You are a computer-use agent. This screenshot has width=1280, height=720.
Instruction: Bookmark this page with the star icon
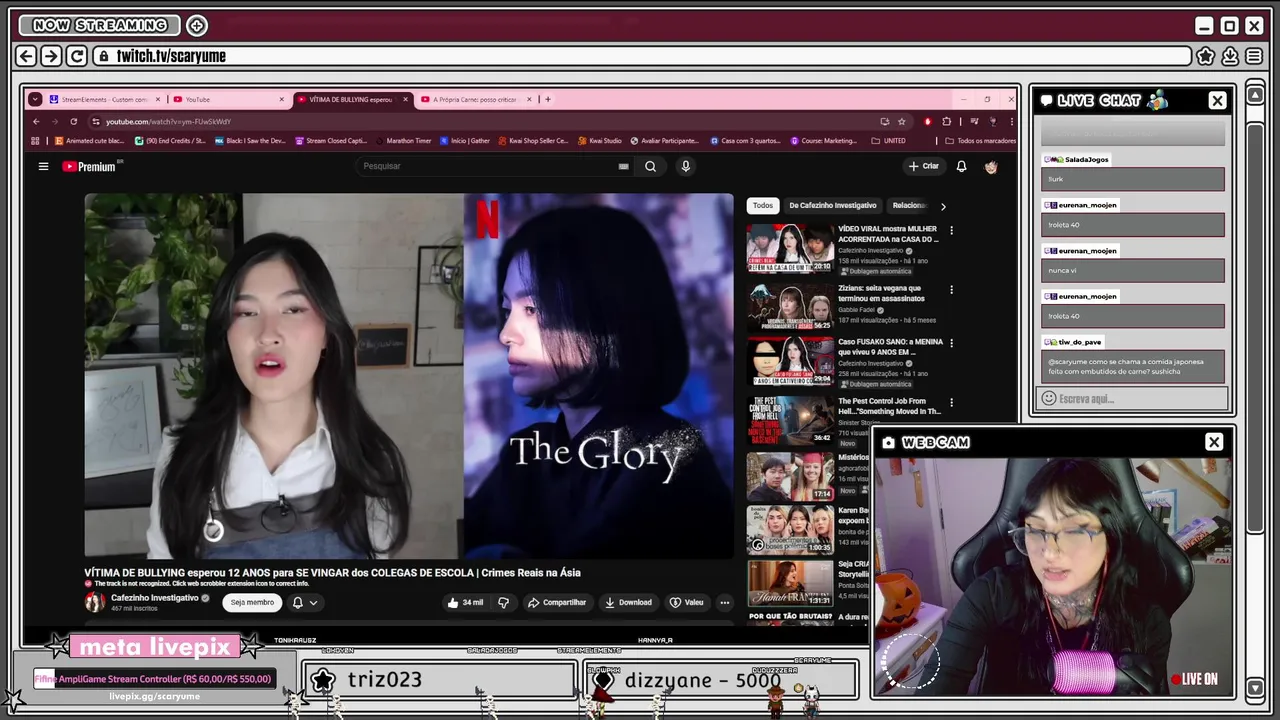901,121
